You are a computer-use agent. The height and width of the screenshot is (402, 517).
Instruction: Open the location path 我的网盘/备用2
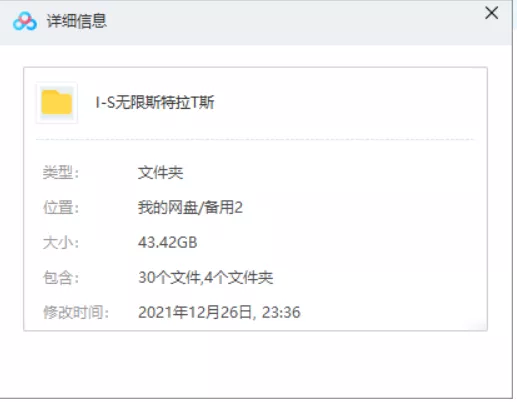pos(190,208)
